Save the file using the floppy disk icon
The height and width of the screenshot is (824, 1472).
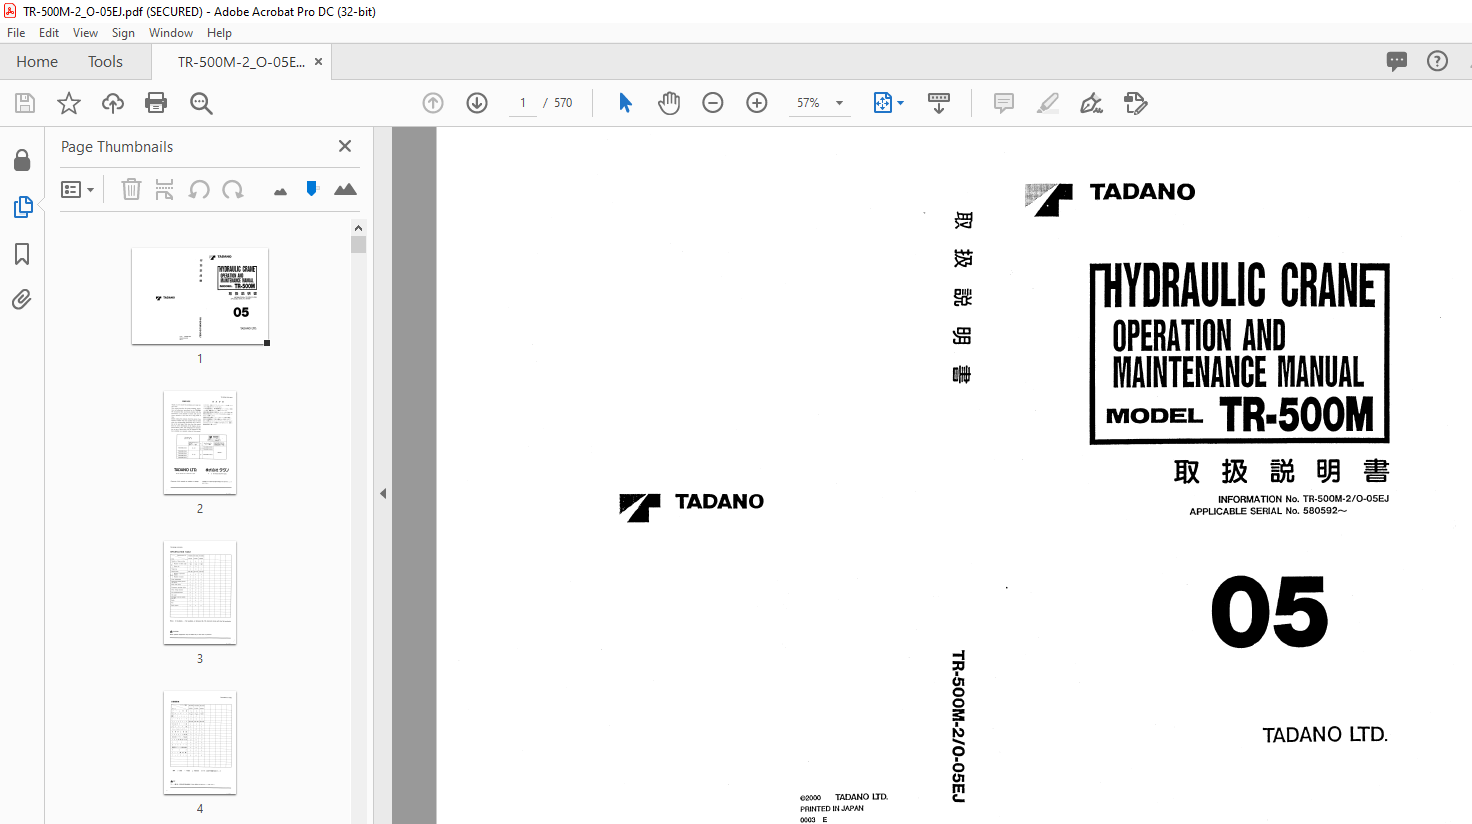click(x=25, y=103)
